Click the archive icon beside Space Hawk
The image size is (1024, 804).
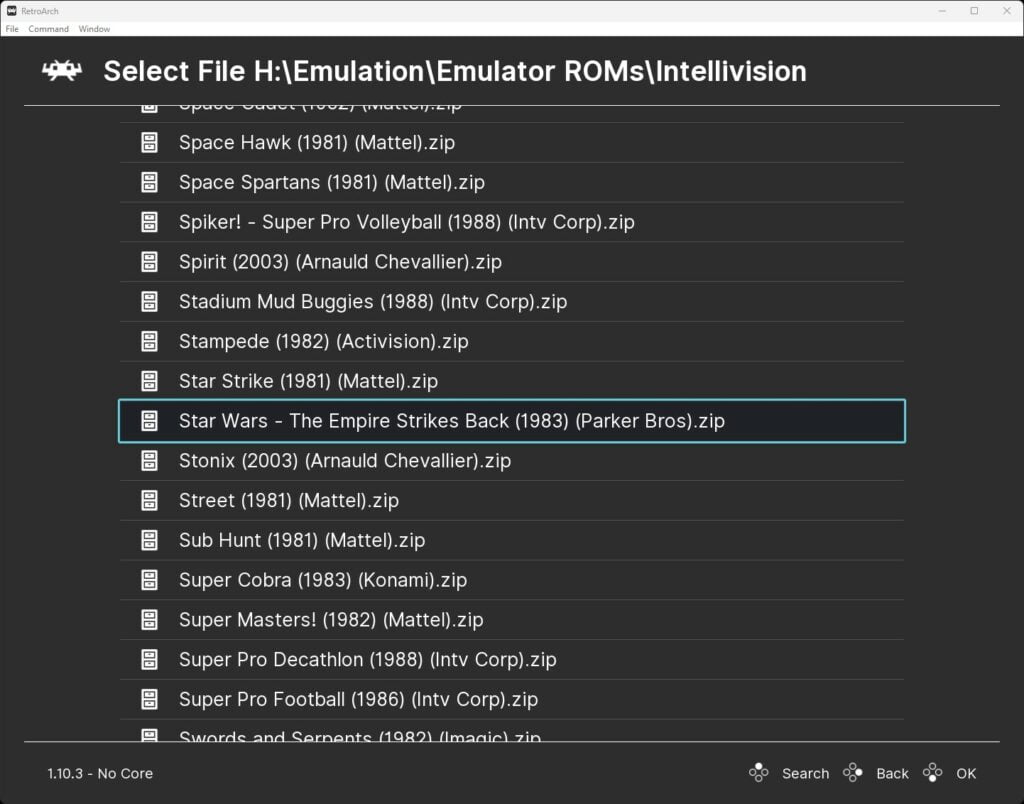click(150, 142)
